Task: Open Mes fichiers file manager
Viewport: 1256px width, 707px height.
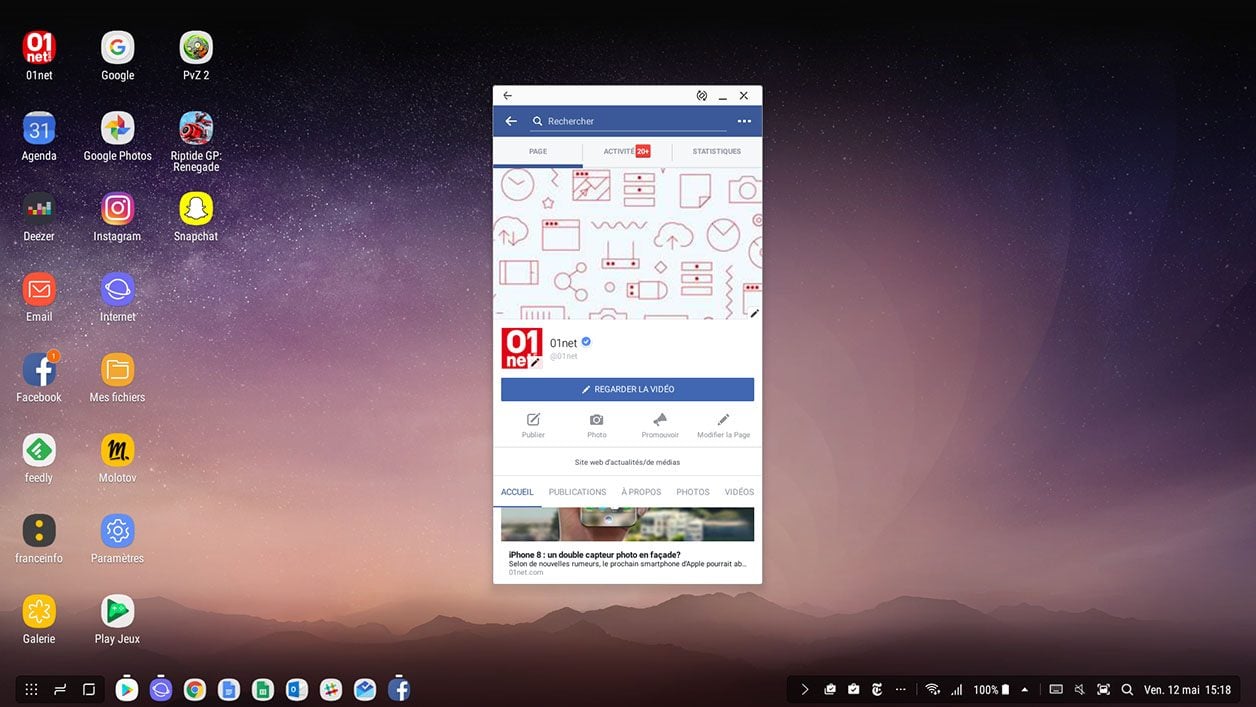Action: 117,370
